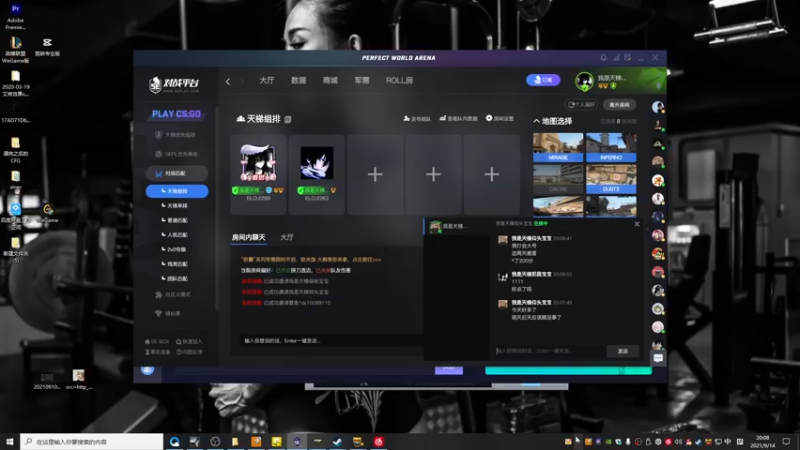Click the middle empty plus team slot
800x450 pixels.
click(433, 174)
